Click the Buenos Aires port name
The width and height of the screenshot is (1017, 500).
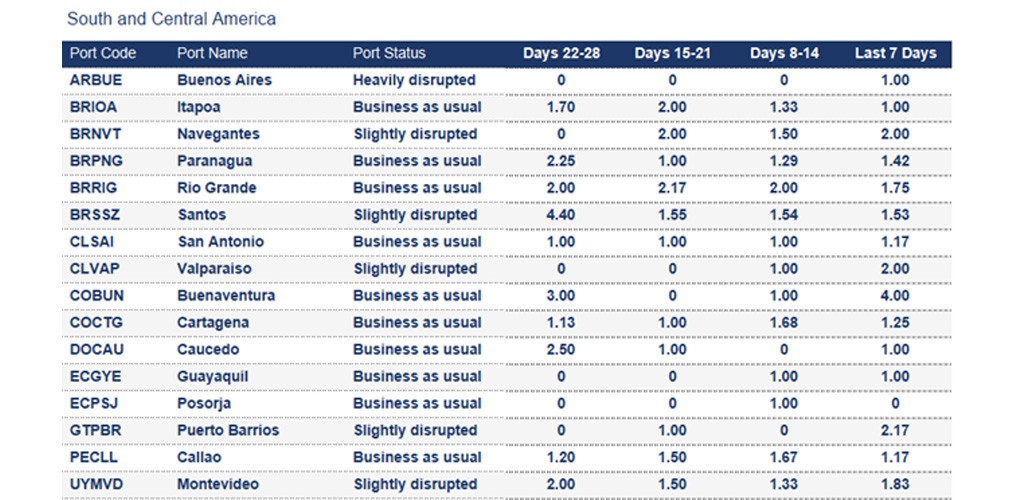[x=224, y=80]
